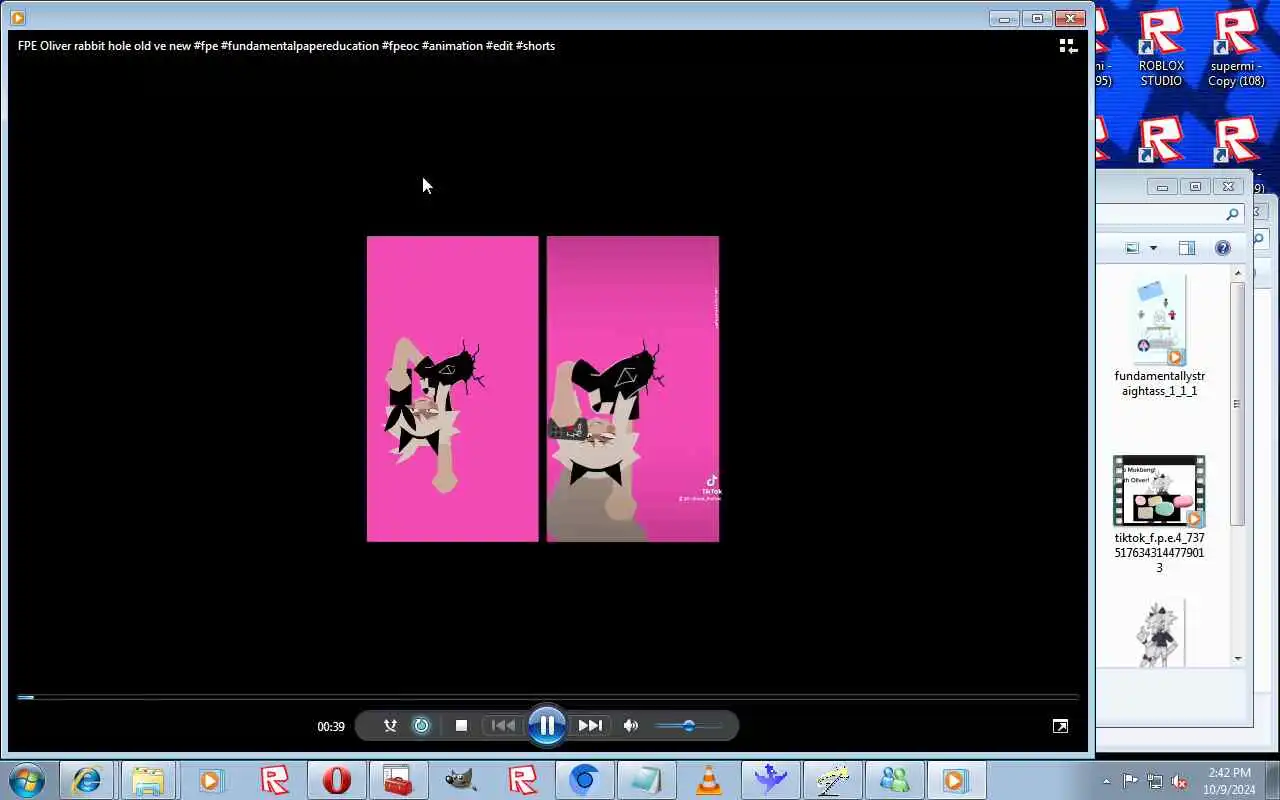The image size is (1280, 800).
Task: Select the character image thumbnail at the bottom of Explorer
Action: click(1159, 633)
